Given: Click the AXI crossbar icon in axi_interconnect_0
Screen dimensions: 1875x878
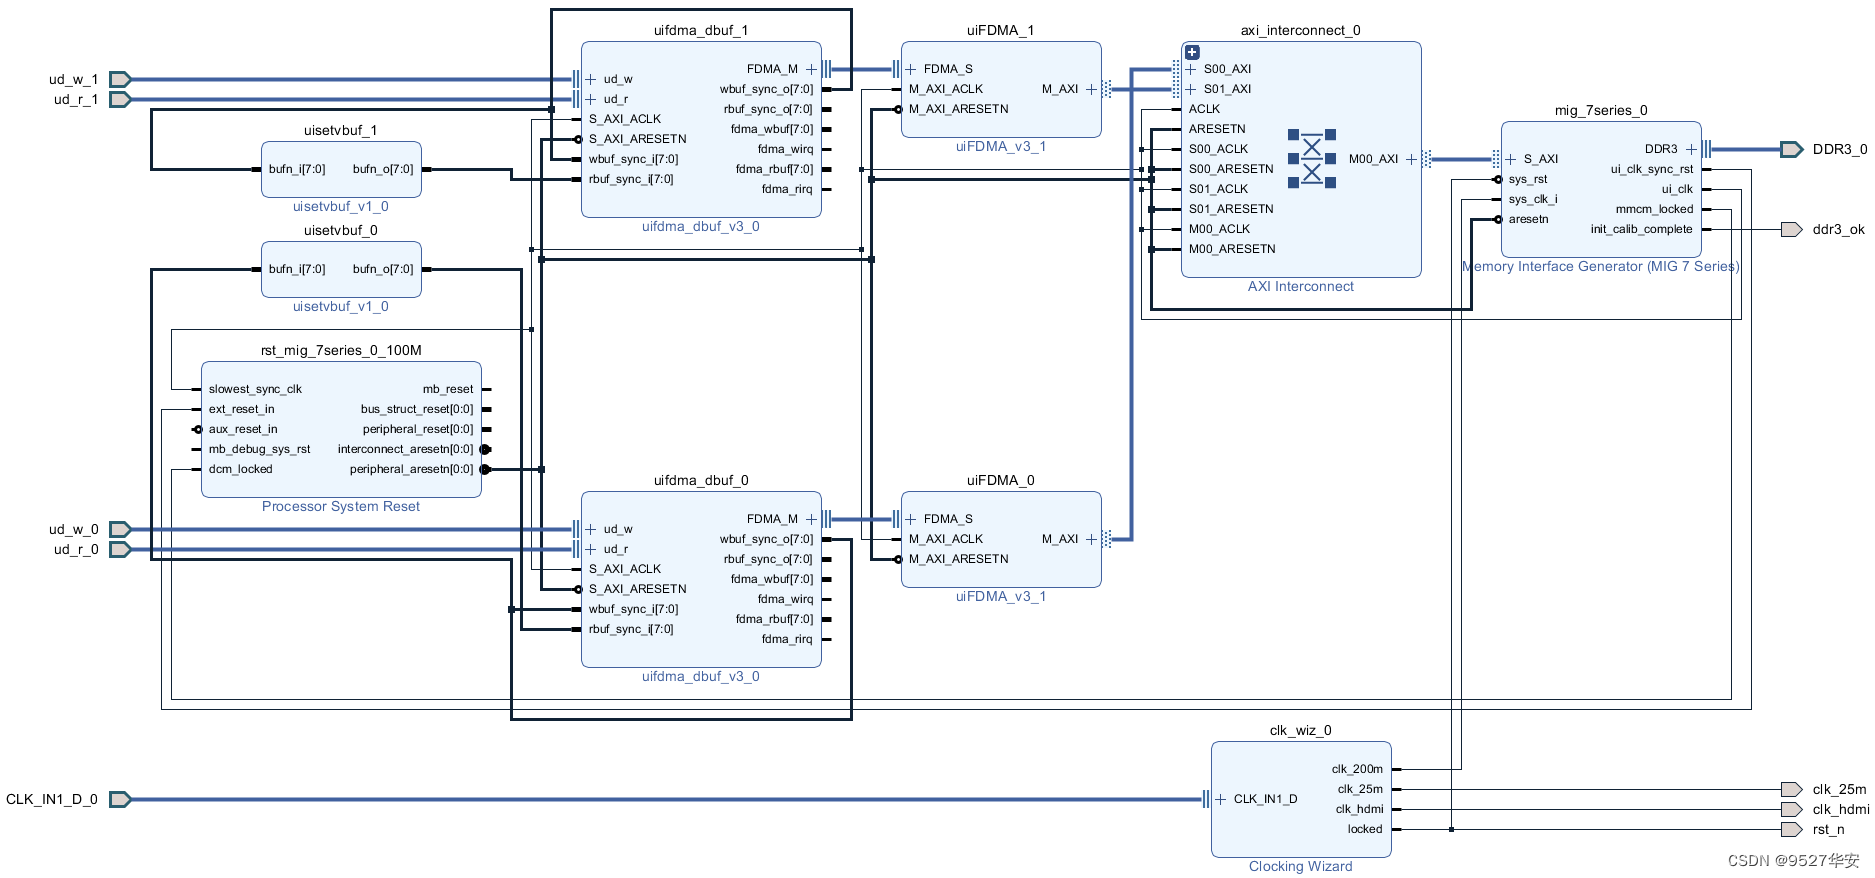Looking at the screenshot, I should point(1312,159).
